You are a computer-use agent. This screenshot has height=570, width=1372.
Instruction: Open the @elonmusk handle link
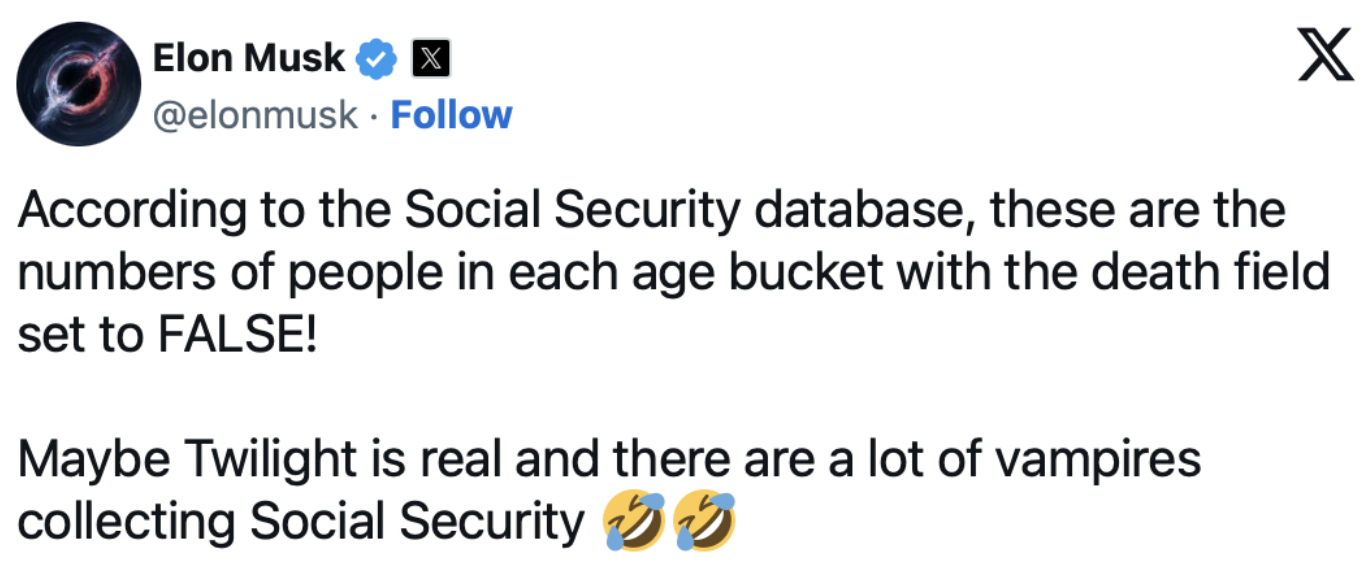tap(254, 115)
